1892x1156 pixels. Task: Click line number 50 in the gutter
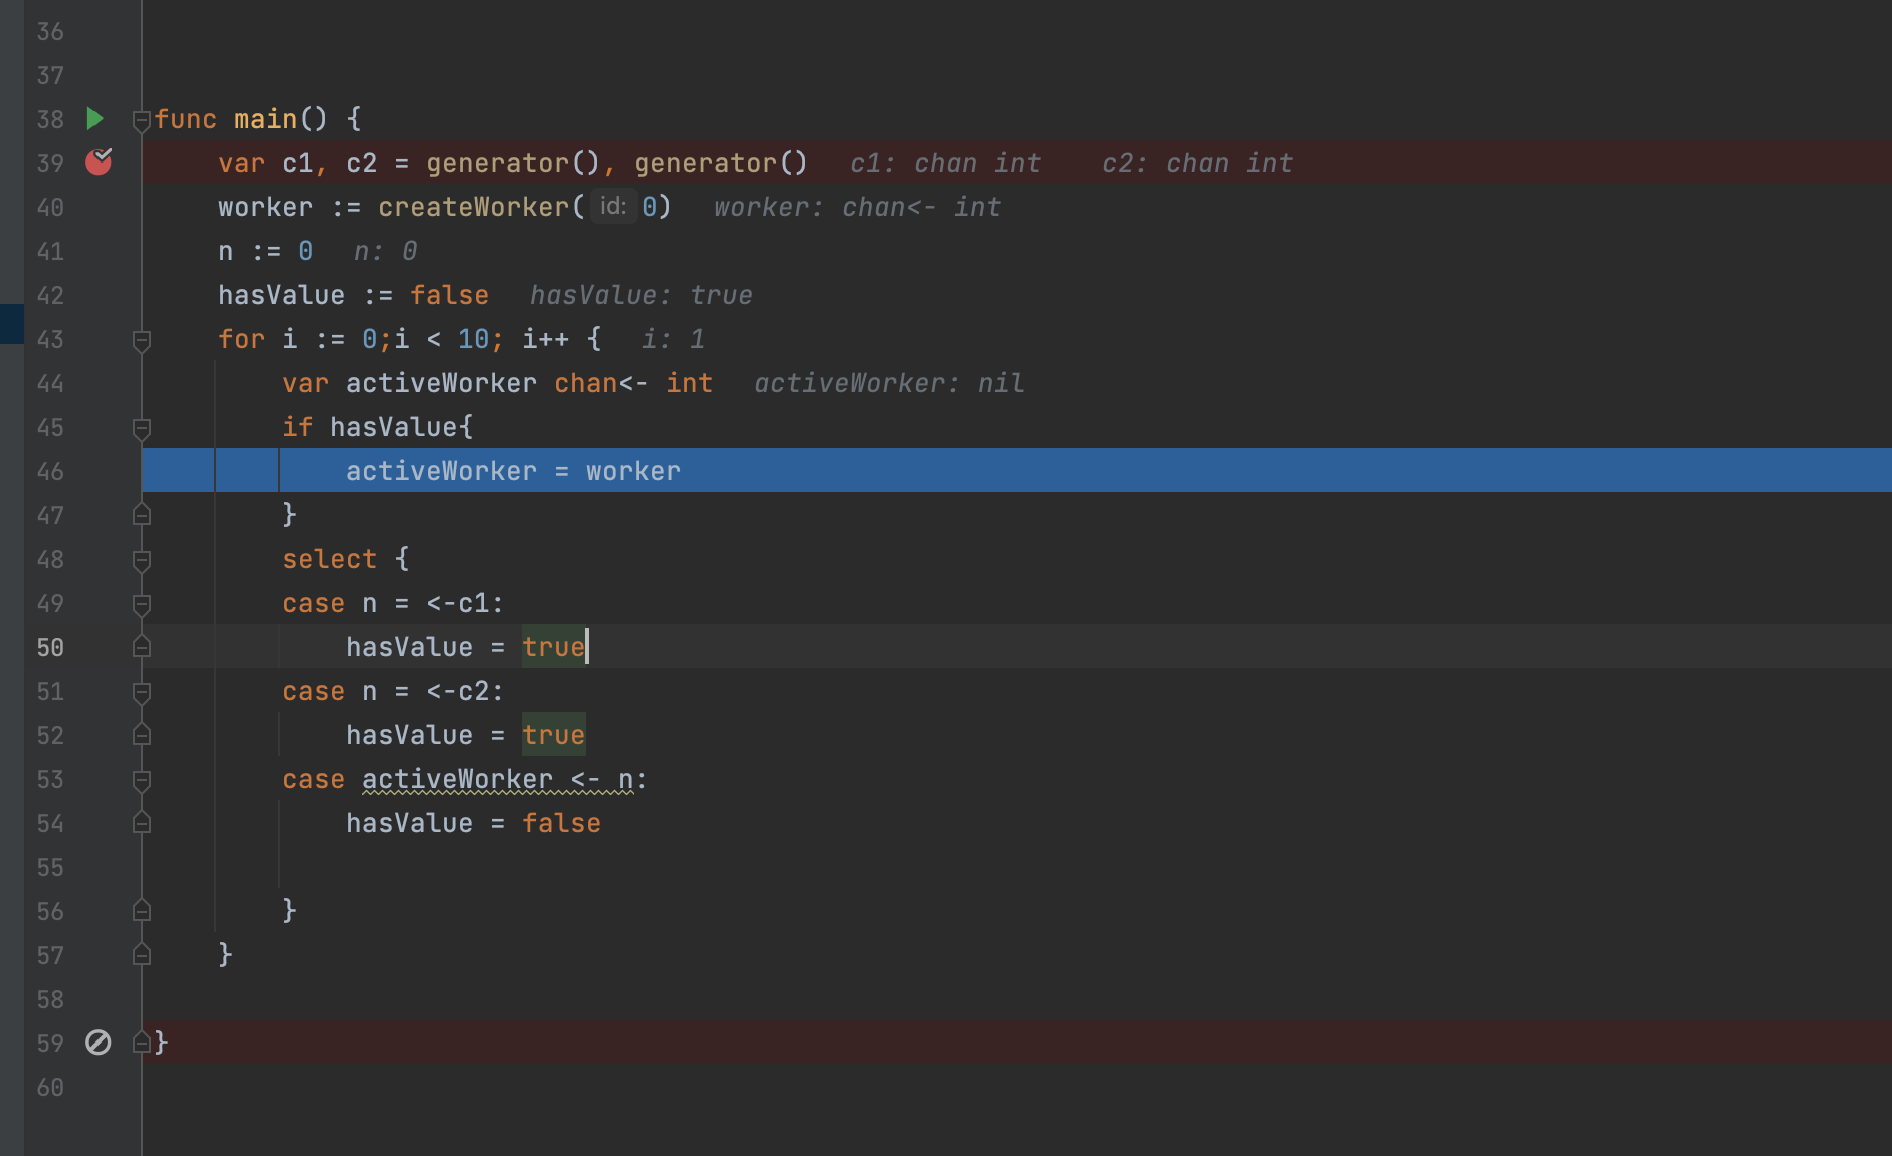tap(50, 648)
